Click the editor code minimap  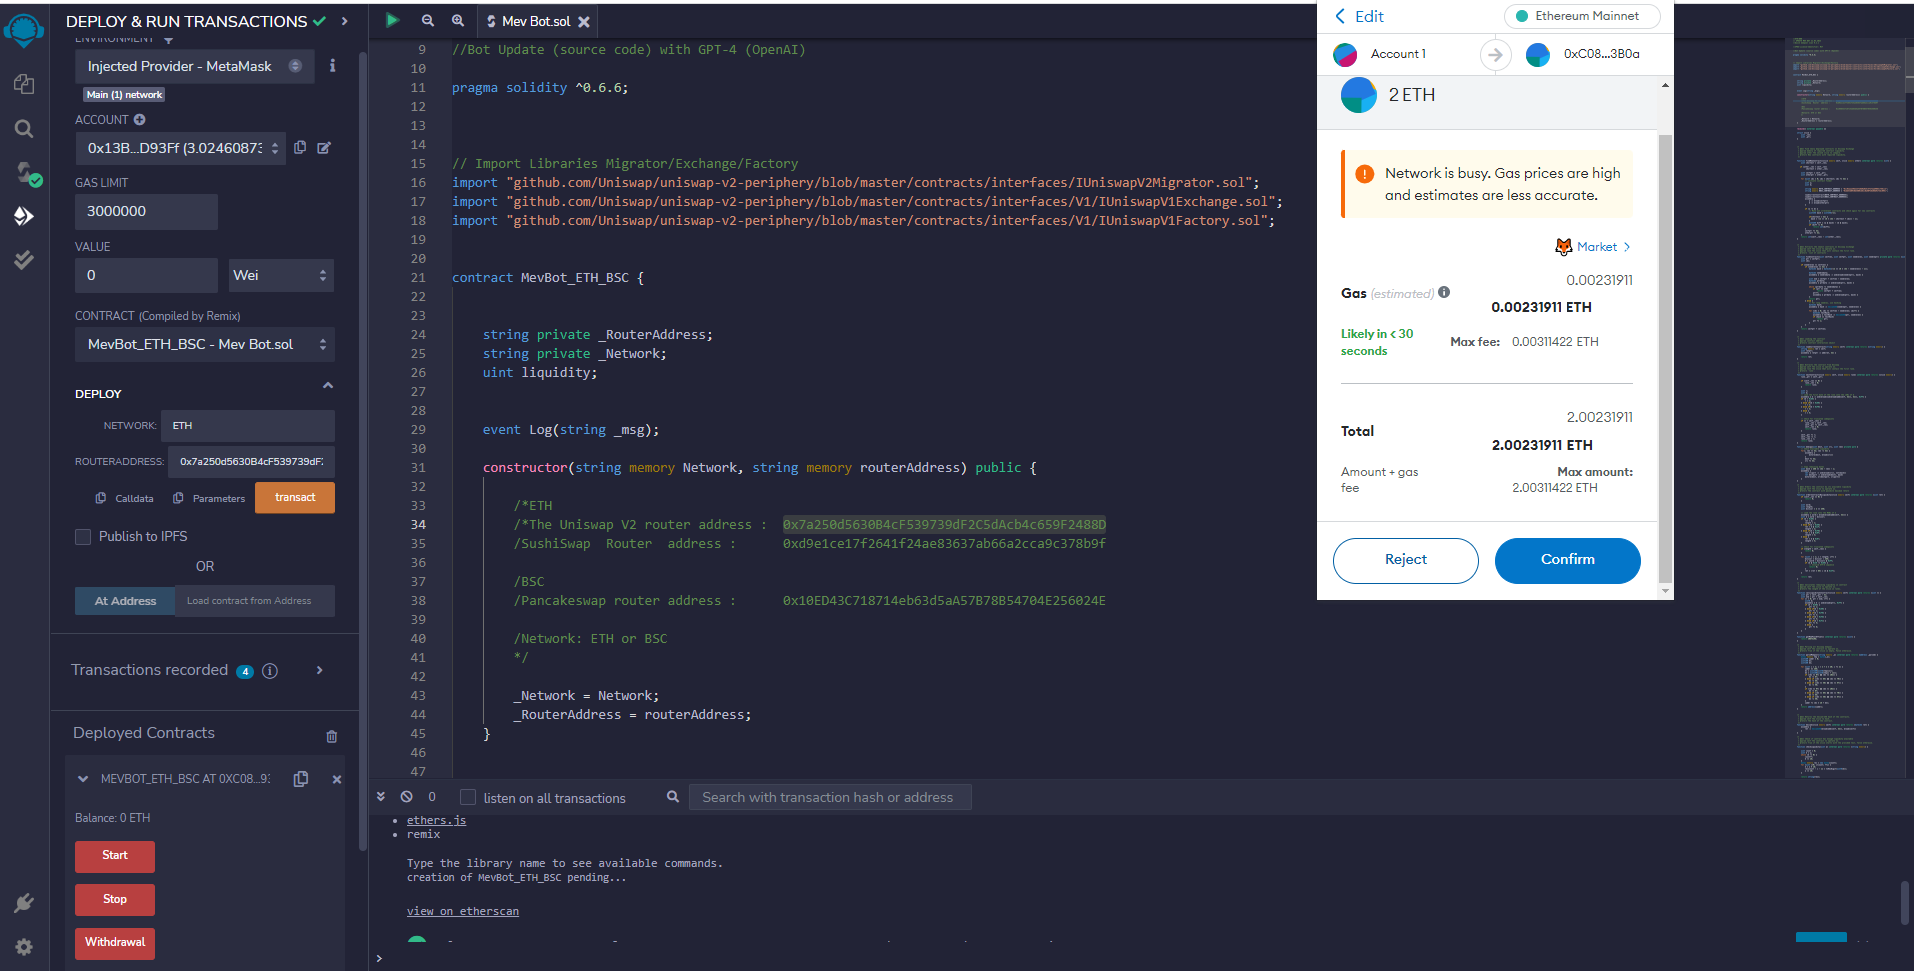[x=1846, y=408]
